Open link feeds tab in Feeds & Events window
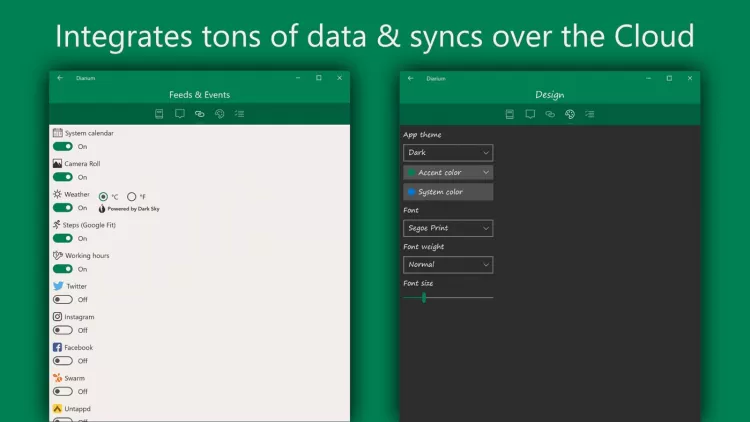 click(x=199, y=114)
